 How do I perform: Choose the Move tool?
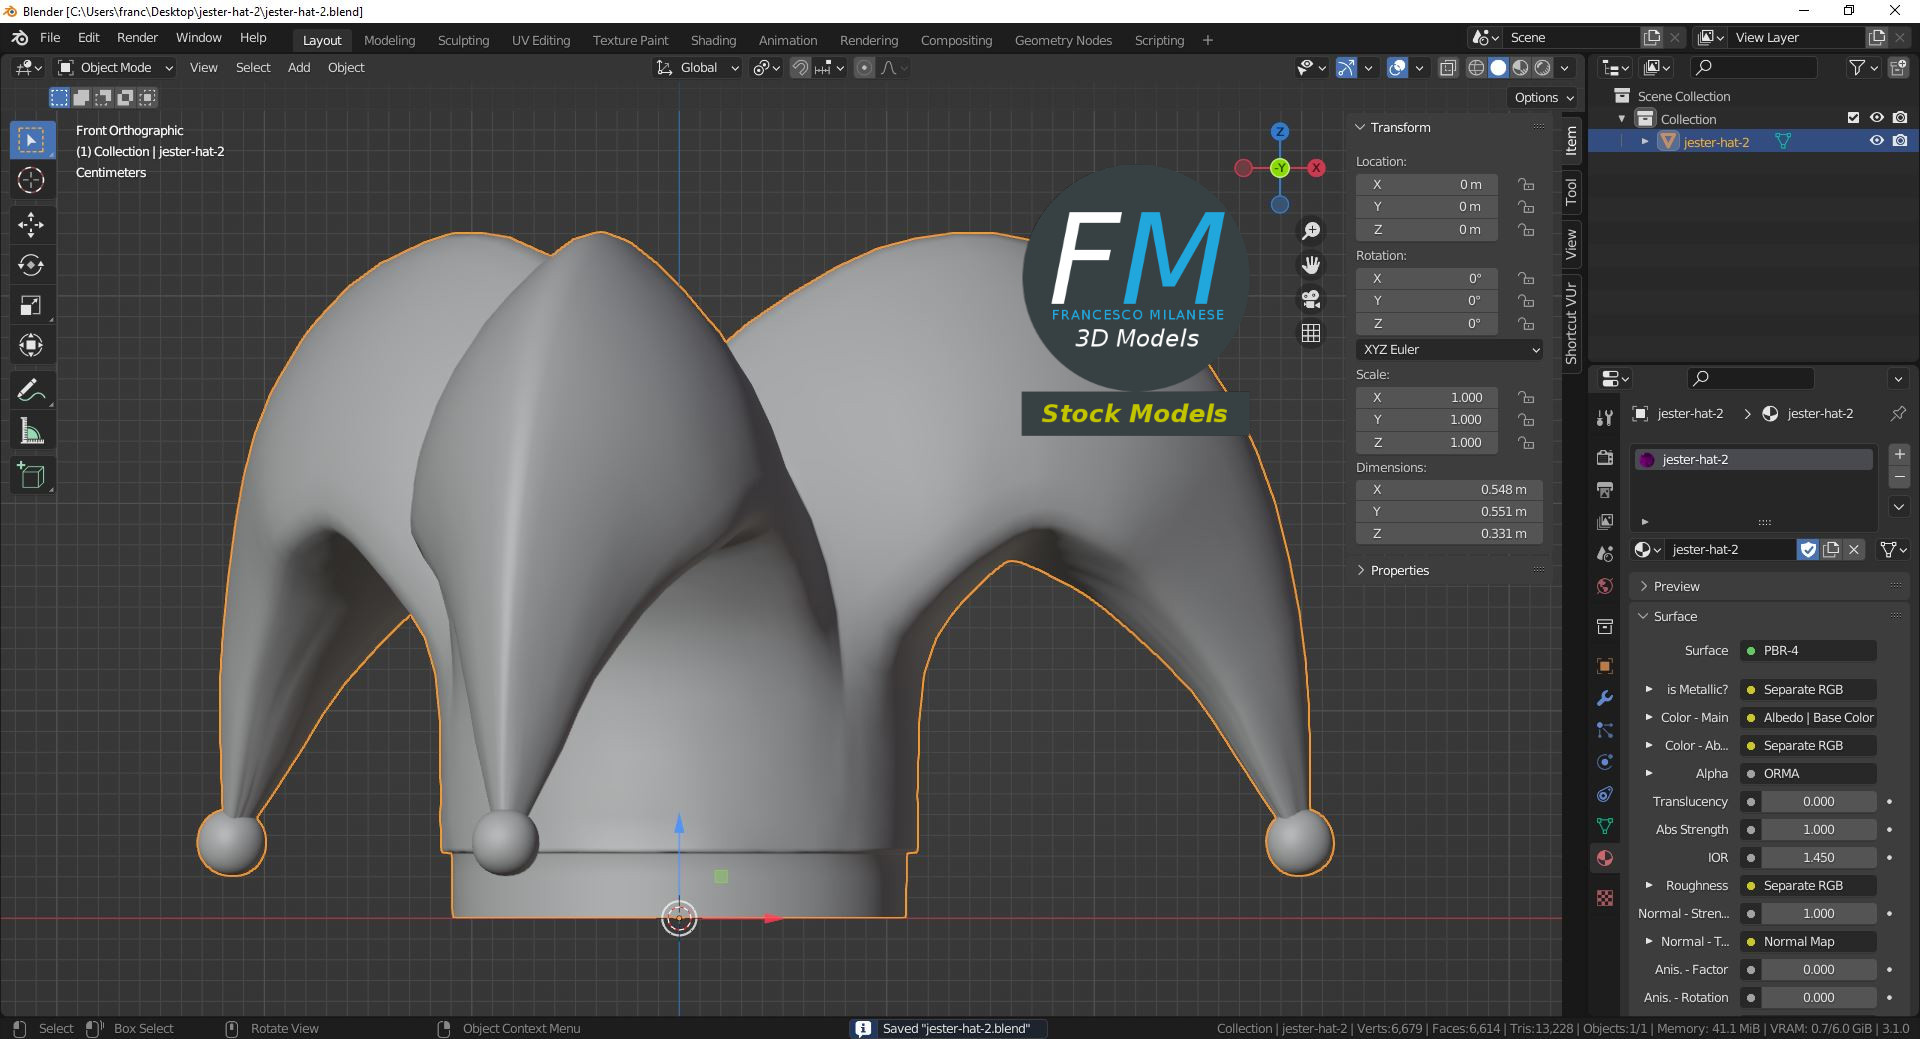31,224
